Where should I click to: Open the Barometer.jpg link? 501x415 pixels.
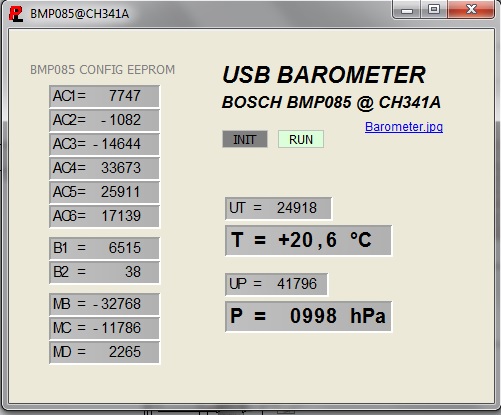[404, 127]
